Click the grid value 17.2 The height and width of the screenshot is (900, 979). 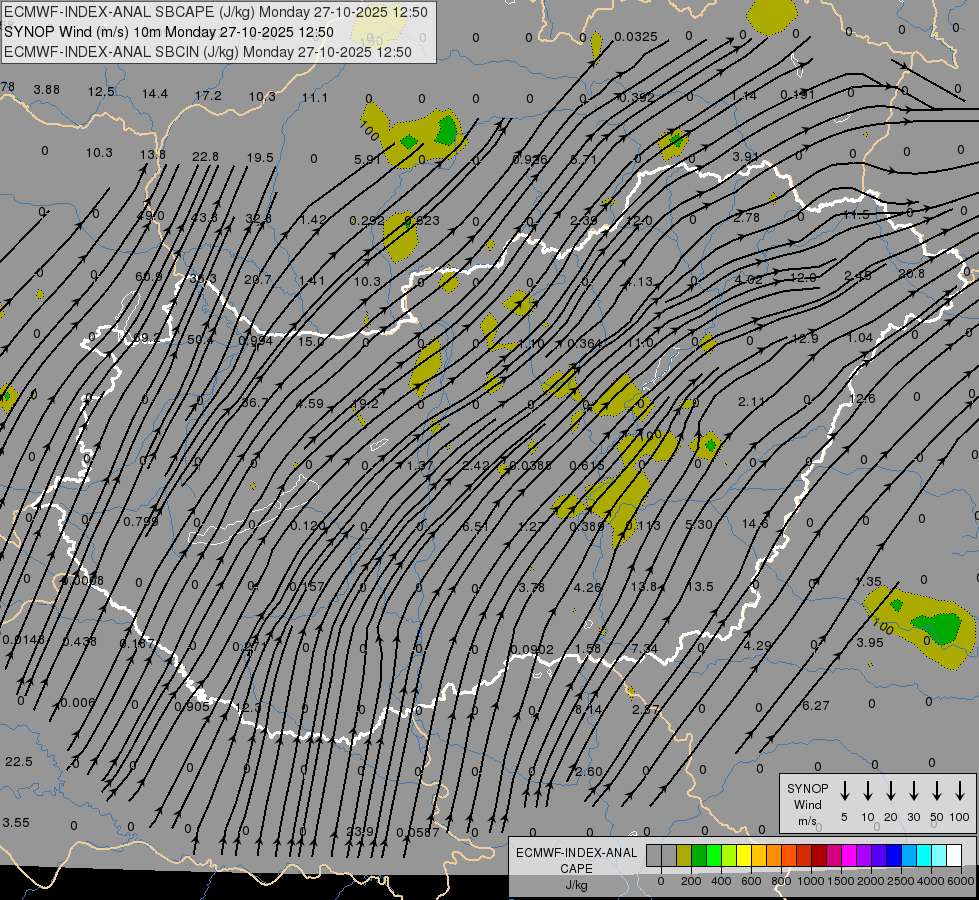coord(208,96)
